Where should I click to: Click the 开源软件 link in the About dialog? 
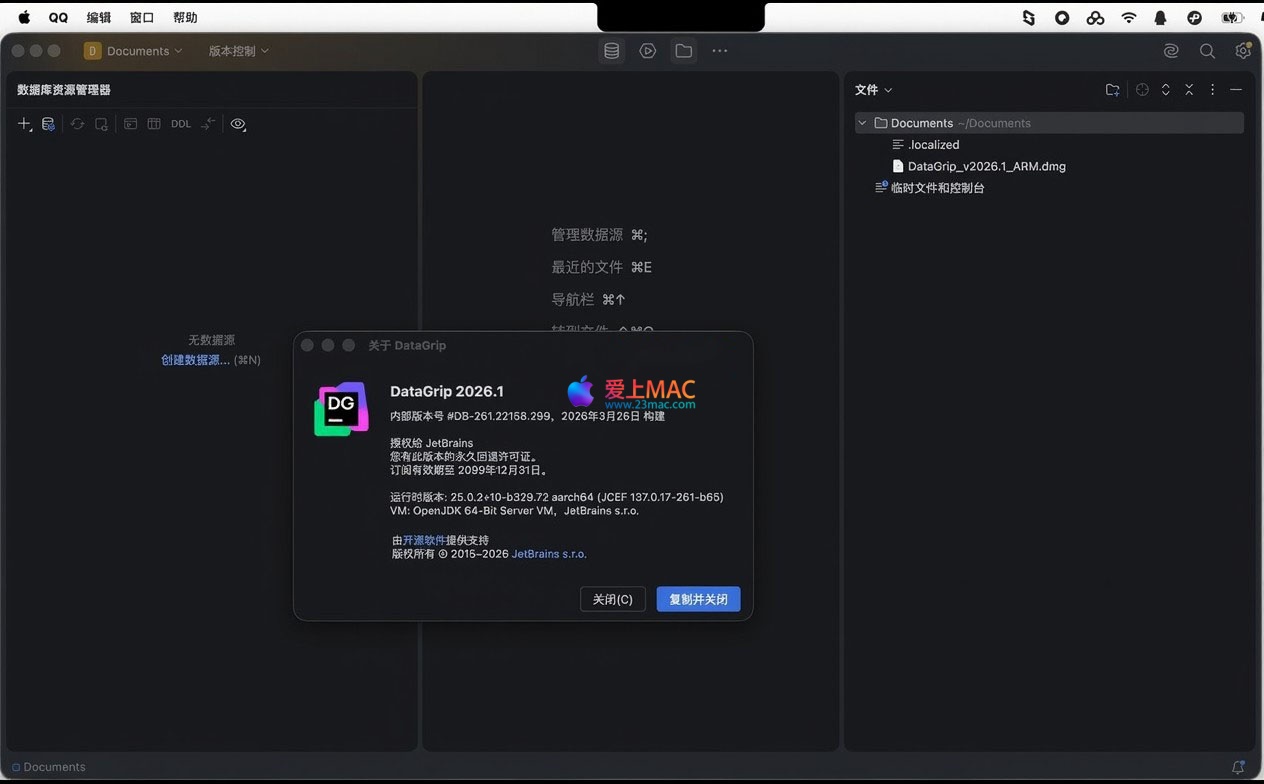click(424, 540)
